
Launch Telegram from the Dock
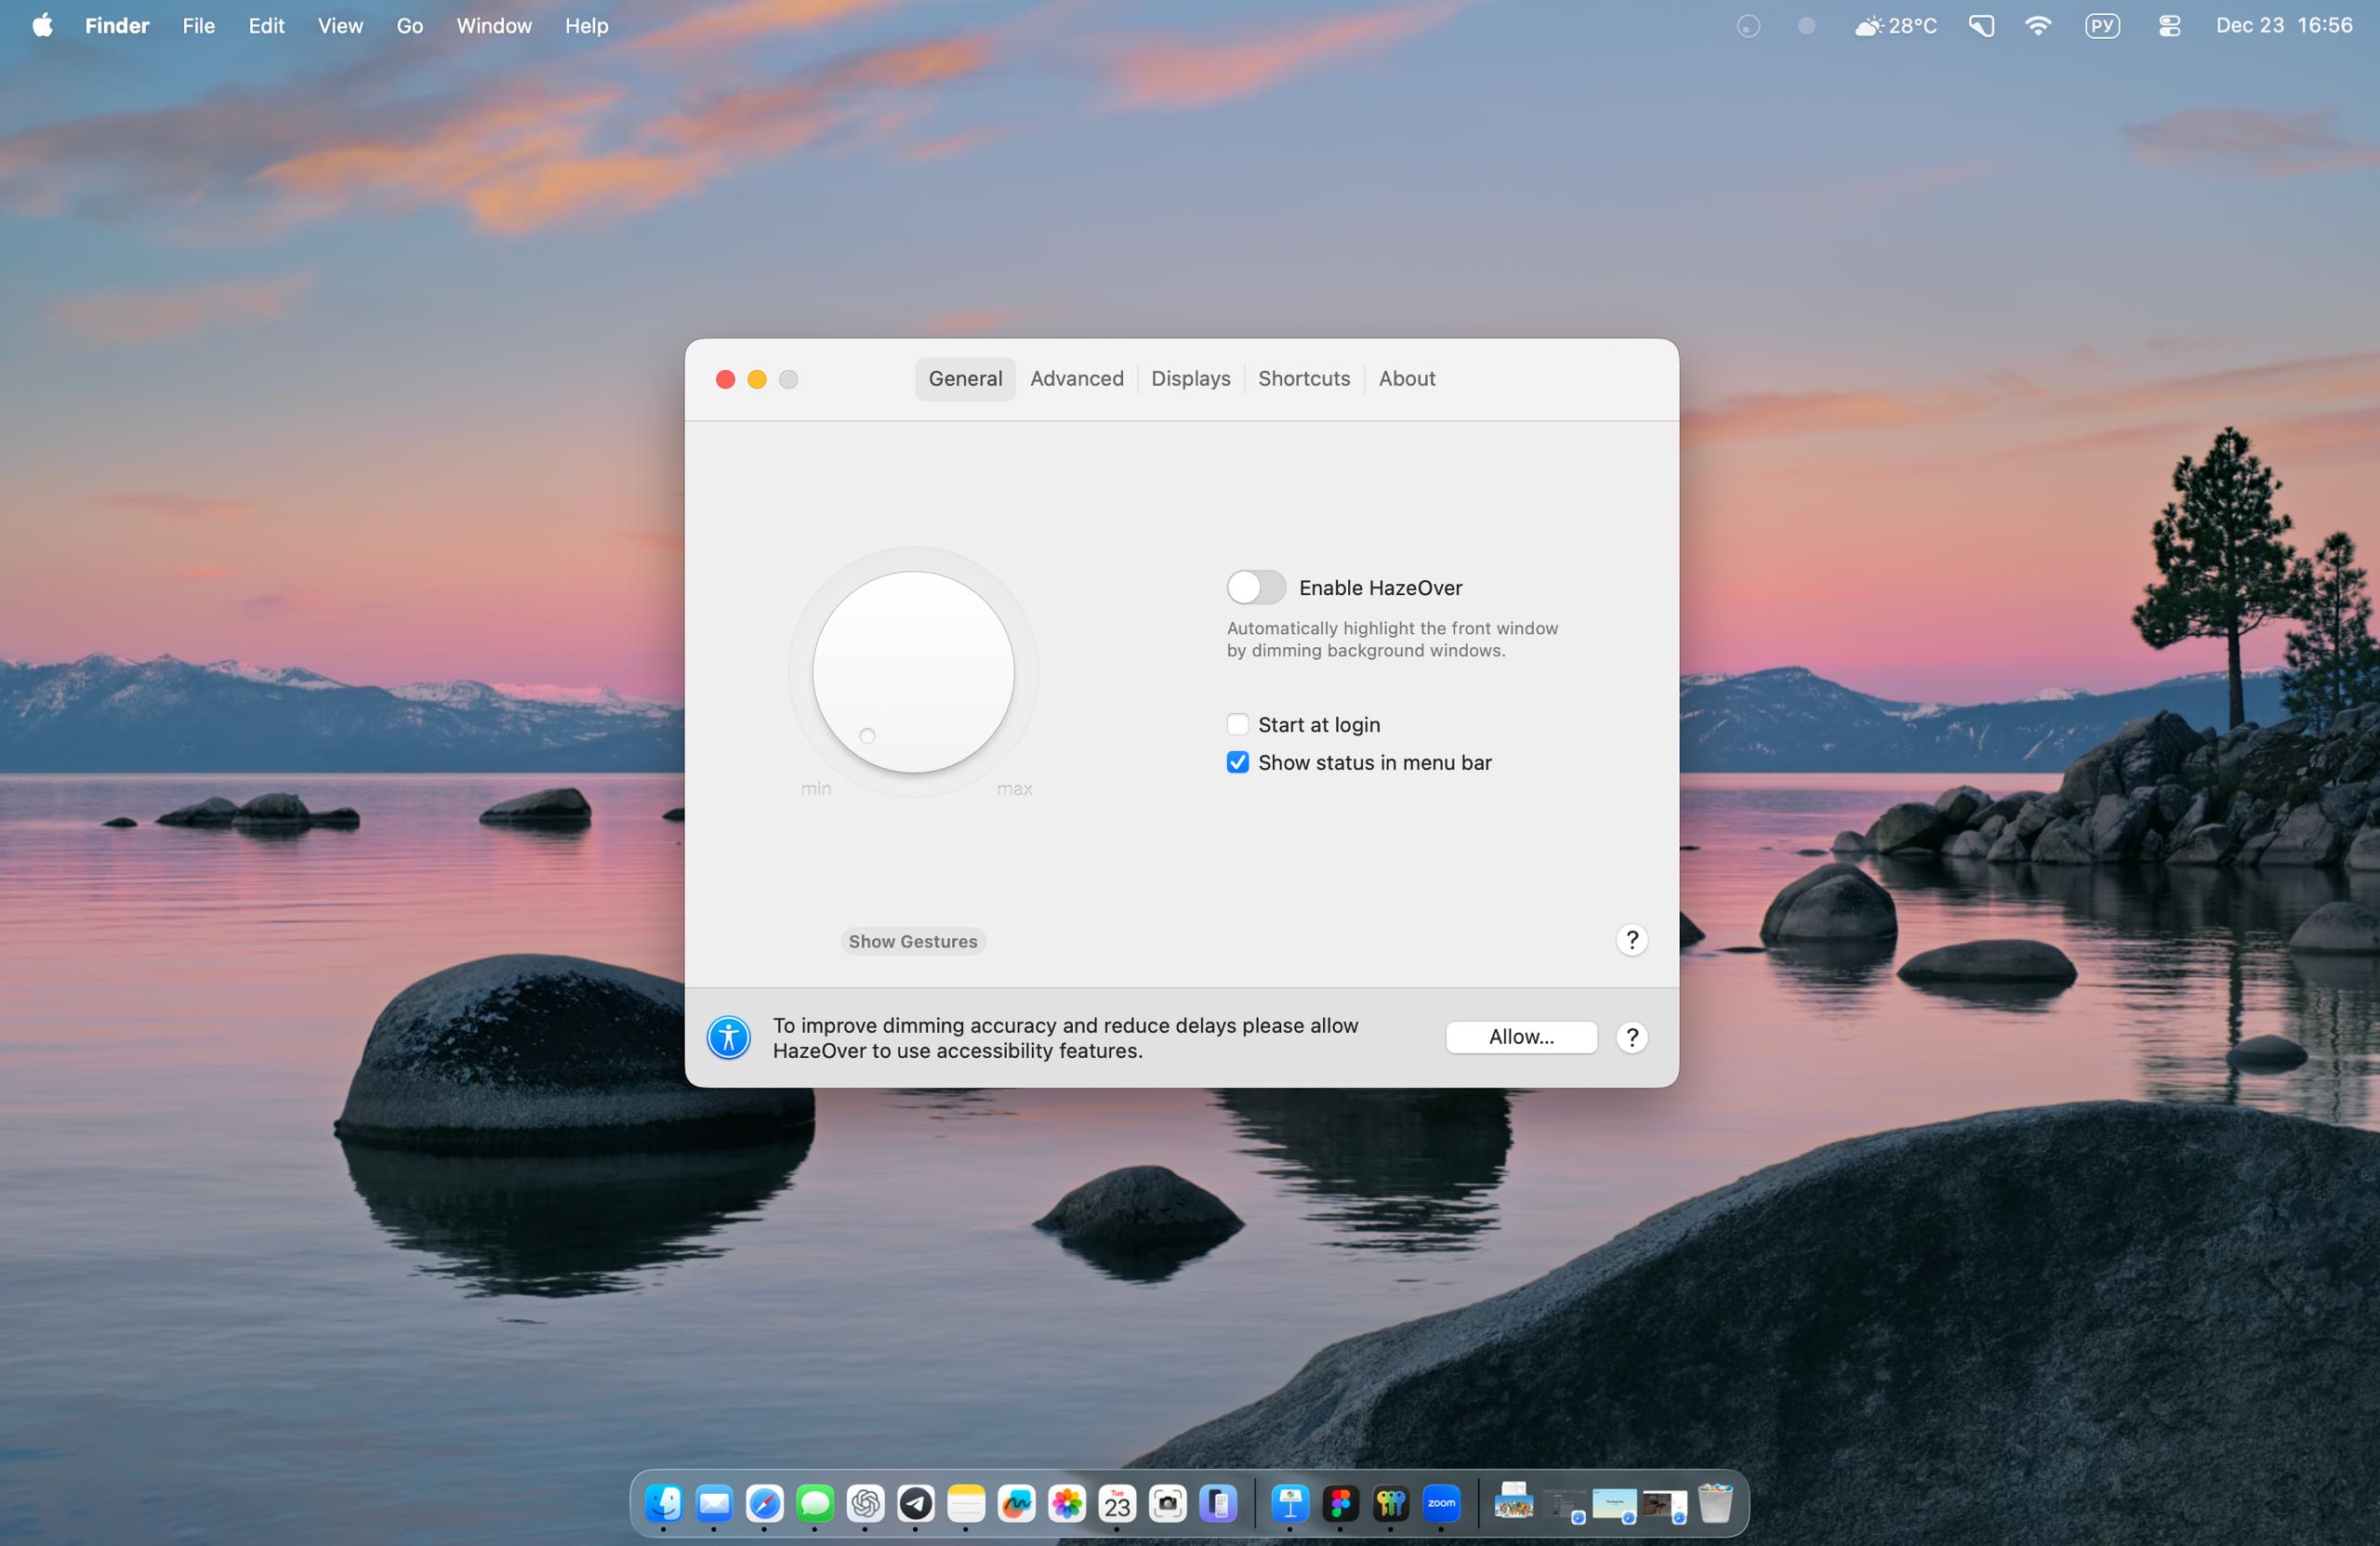[915, 1503]
